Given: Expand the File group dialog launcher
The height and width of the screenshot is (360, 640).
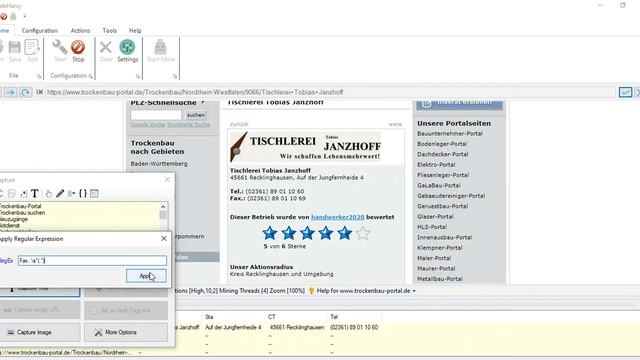Looking at the screenshot, I should (x=39, y=76).
